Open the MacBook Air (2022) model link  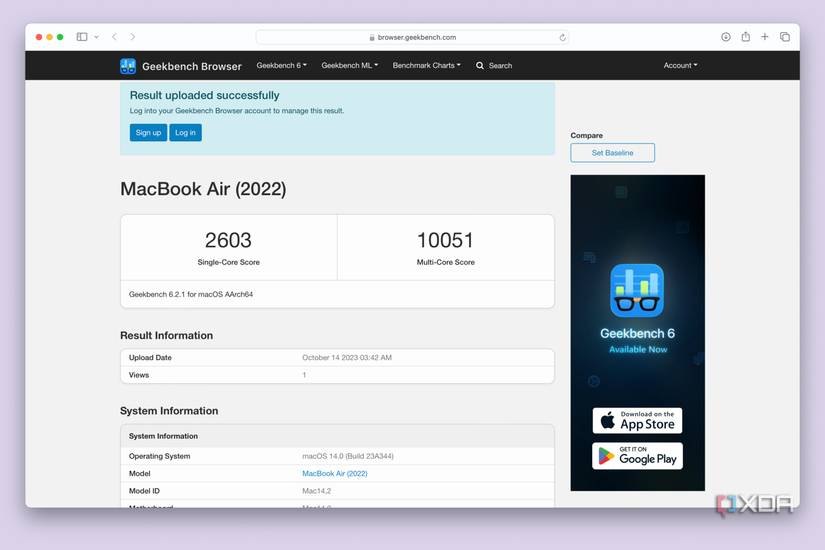(x=335, y=474)
